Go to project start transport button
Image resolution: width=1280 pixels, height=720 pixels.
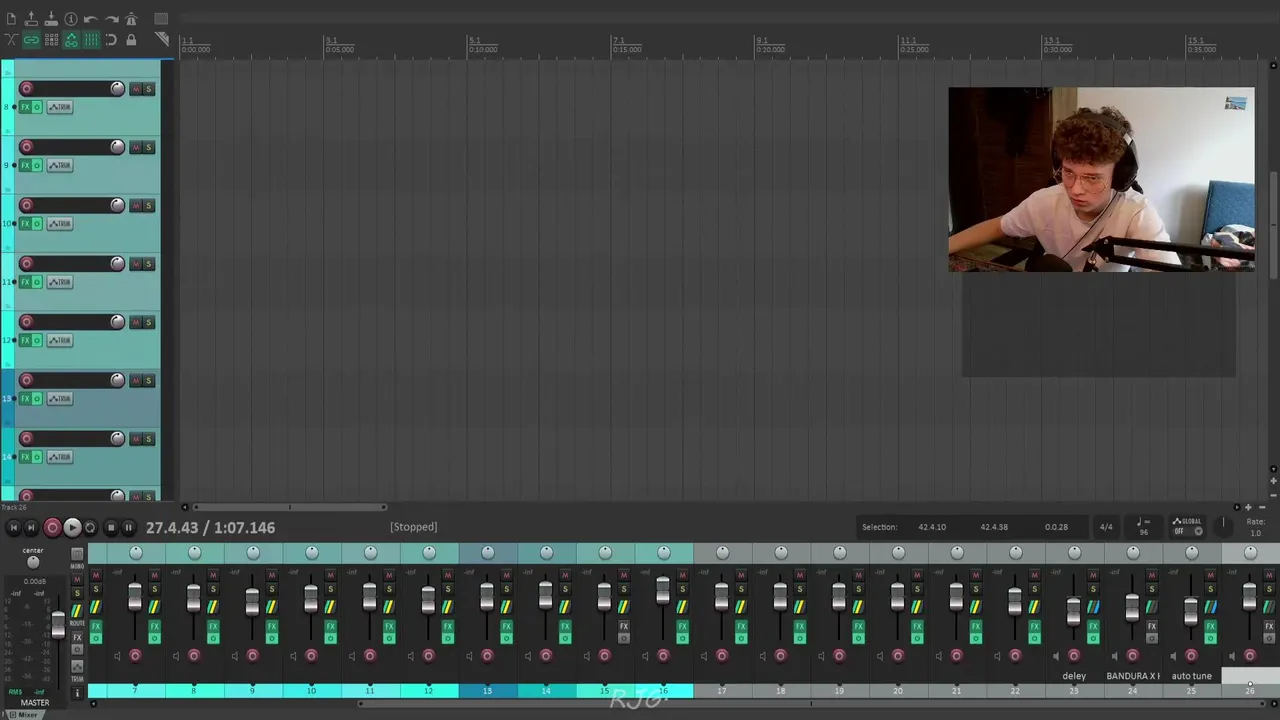tap(14, 528)
